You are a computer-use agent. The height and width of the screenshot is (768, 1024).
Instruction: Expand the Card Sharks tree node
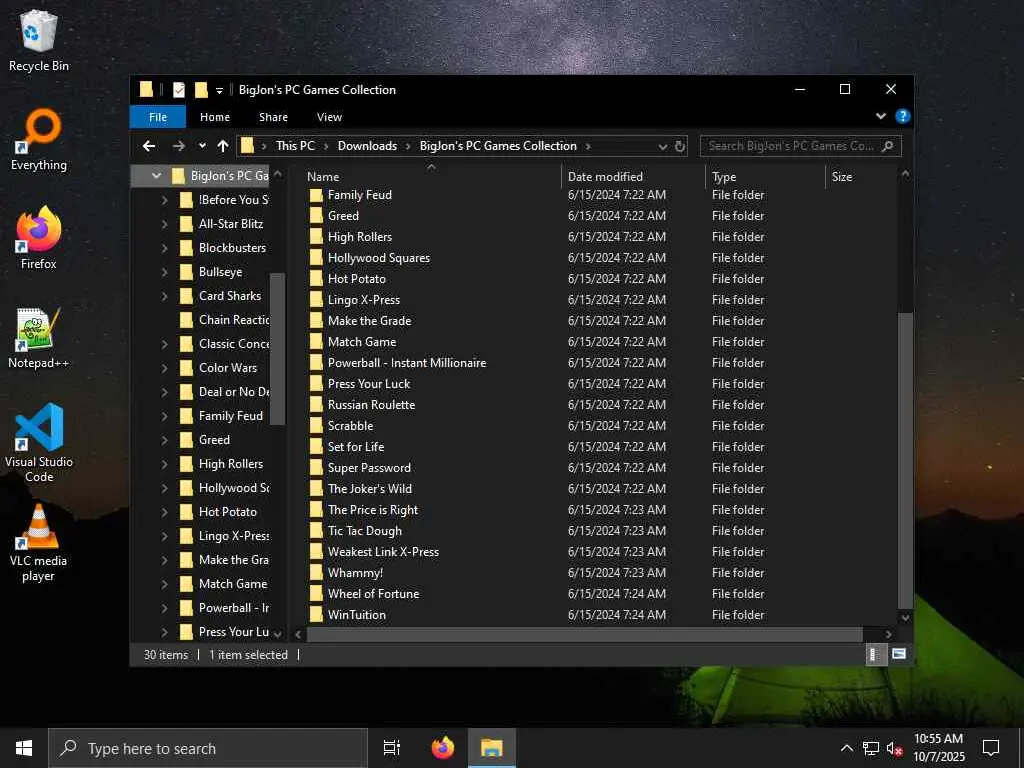(165, 296)
